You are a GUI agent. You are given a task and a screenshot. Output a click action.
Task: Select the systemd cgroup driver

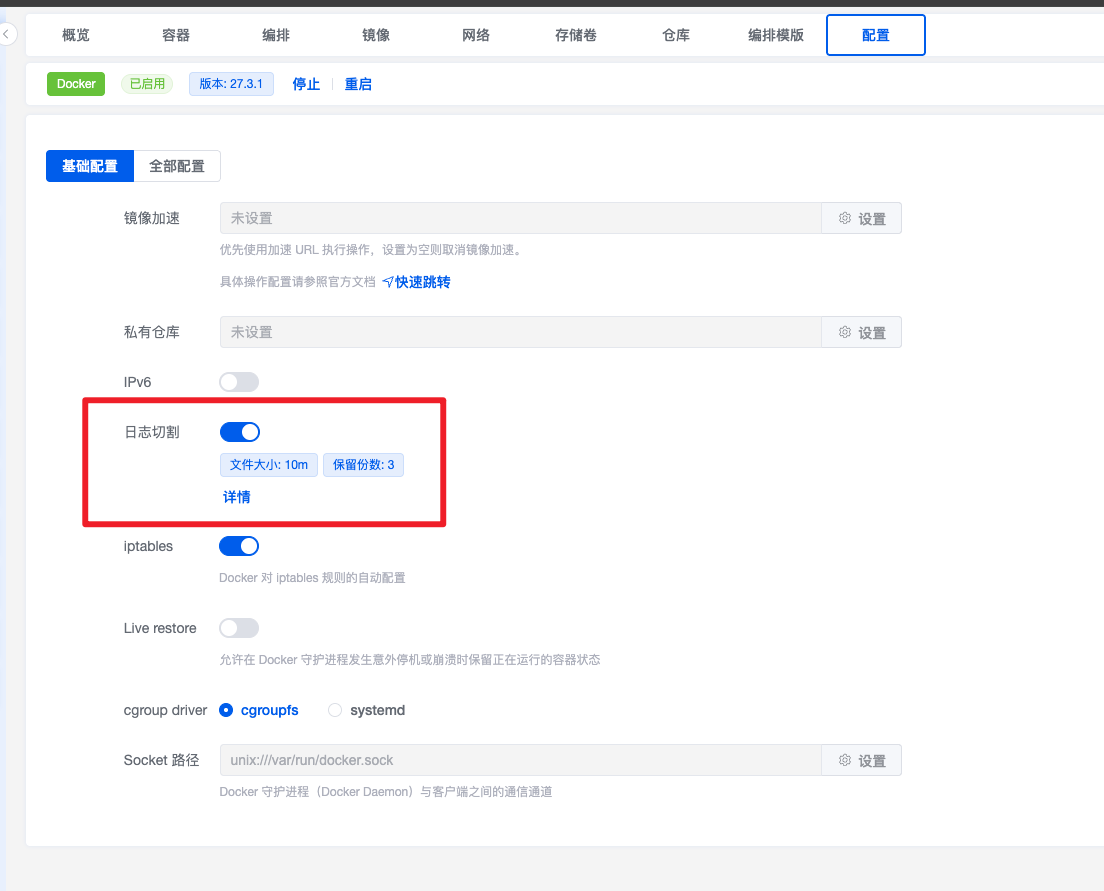[336, 710]
